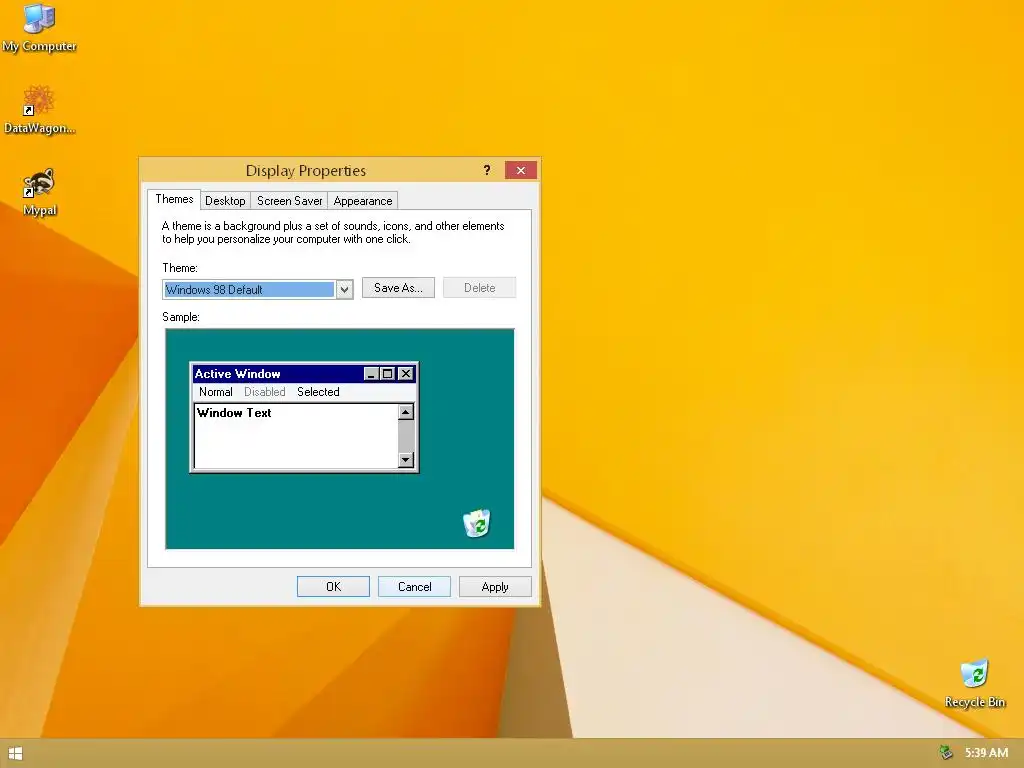Click the system tray network icon
The height and width of the screenshot is (768, 1024).
(x=945, y=752)
